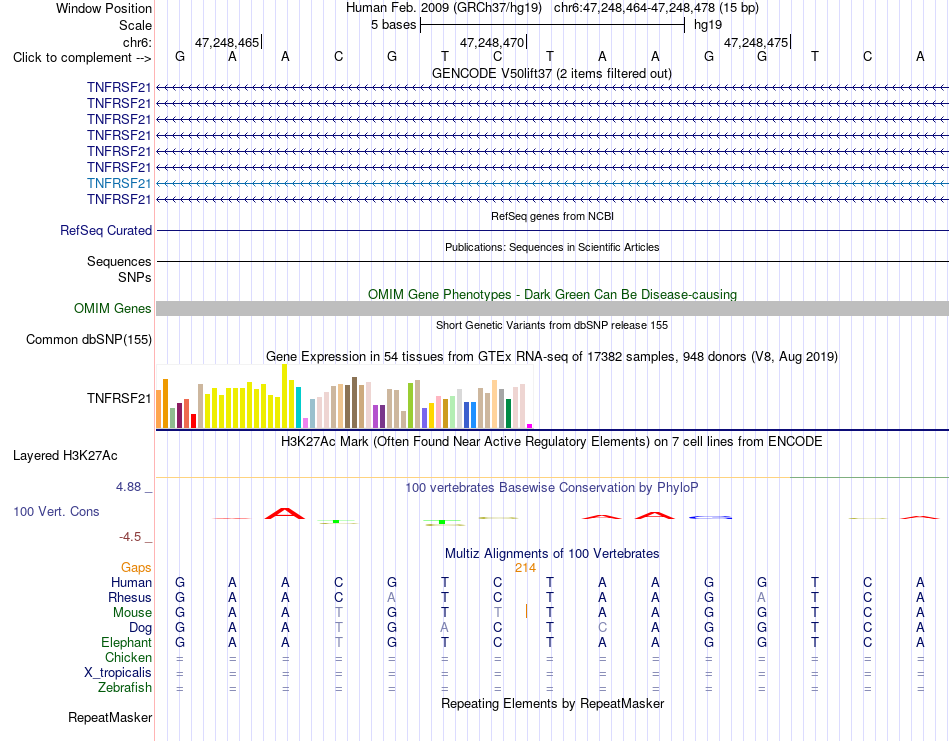This screenshot has height=741, width=950.
Task: Open '100 vertebrates Basewise Conservation by PhyloP' title
Action: coord(552,488)
